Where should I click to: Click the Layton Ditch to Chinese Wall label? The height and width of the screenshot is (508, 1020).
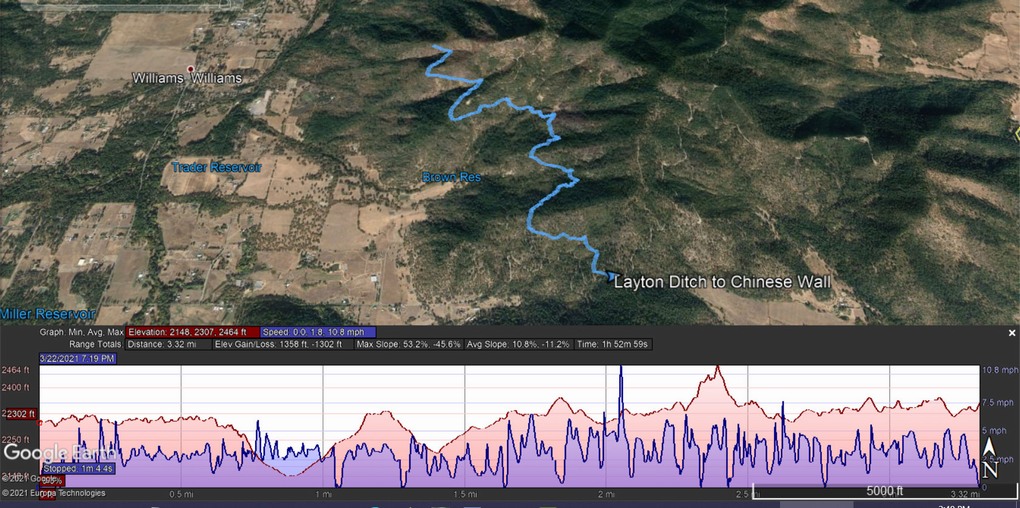pyautogui.click(x=721, y=282)
